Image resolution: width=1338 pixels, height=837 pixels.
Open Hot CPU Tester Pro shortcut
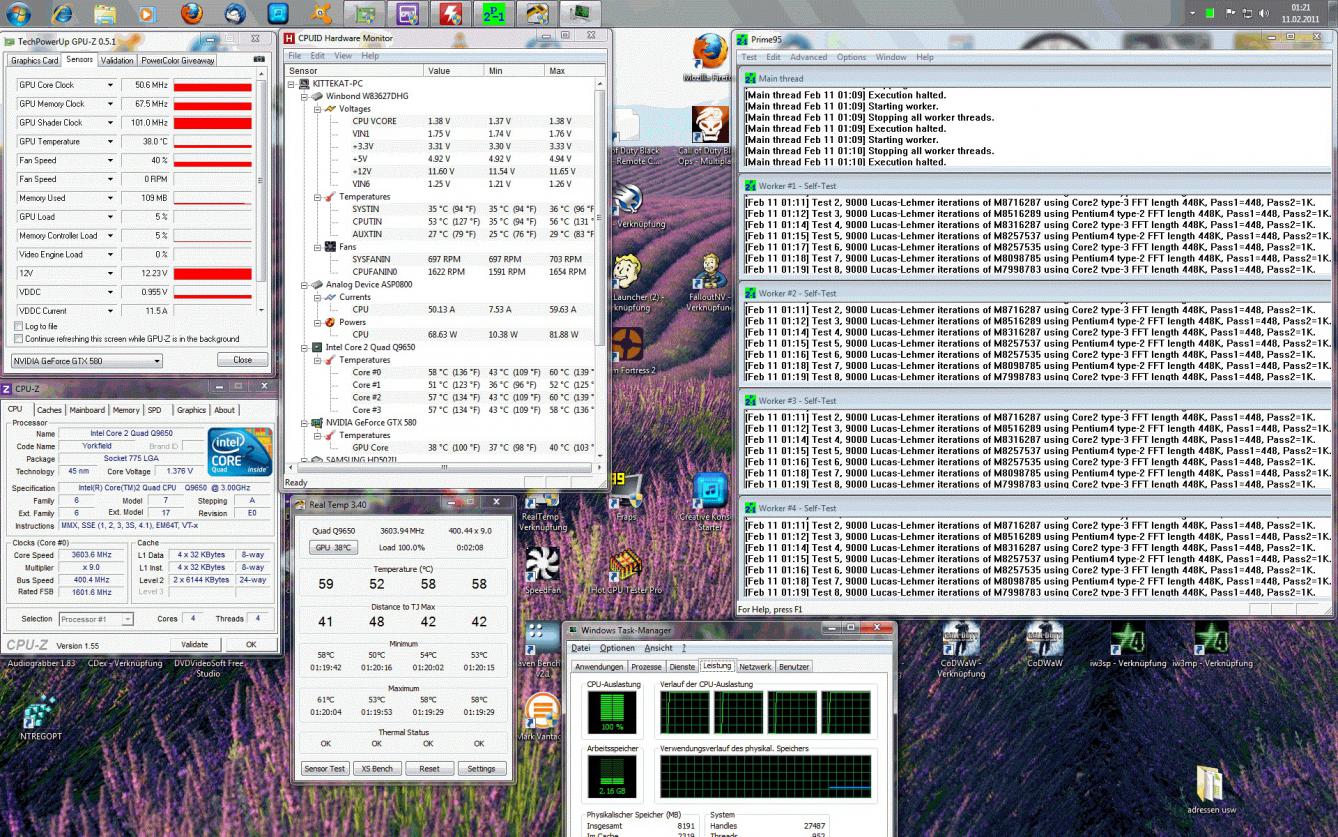click(x=626, y=570)
